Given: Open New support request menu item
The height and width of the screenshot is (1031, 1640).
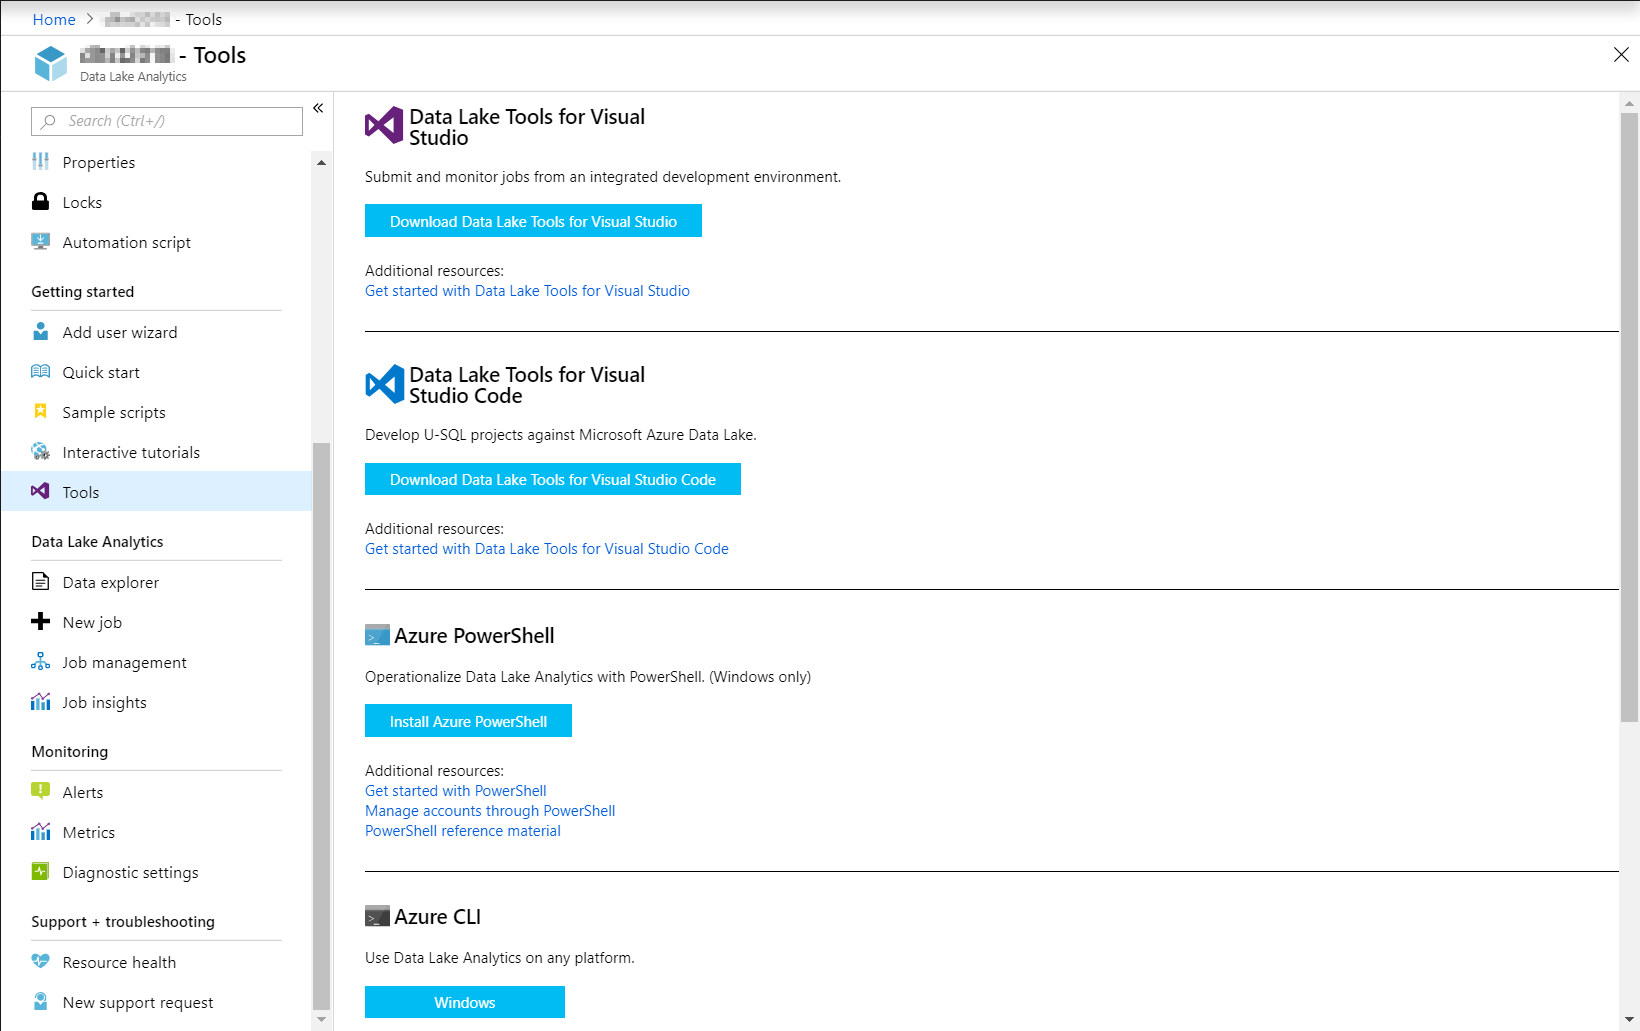Looking at the screenshot, I should pyautogui.click(x=157, y=1002).
